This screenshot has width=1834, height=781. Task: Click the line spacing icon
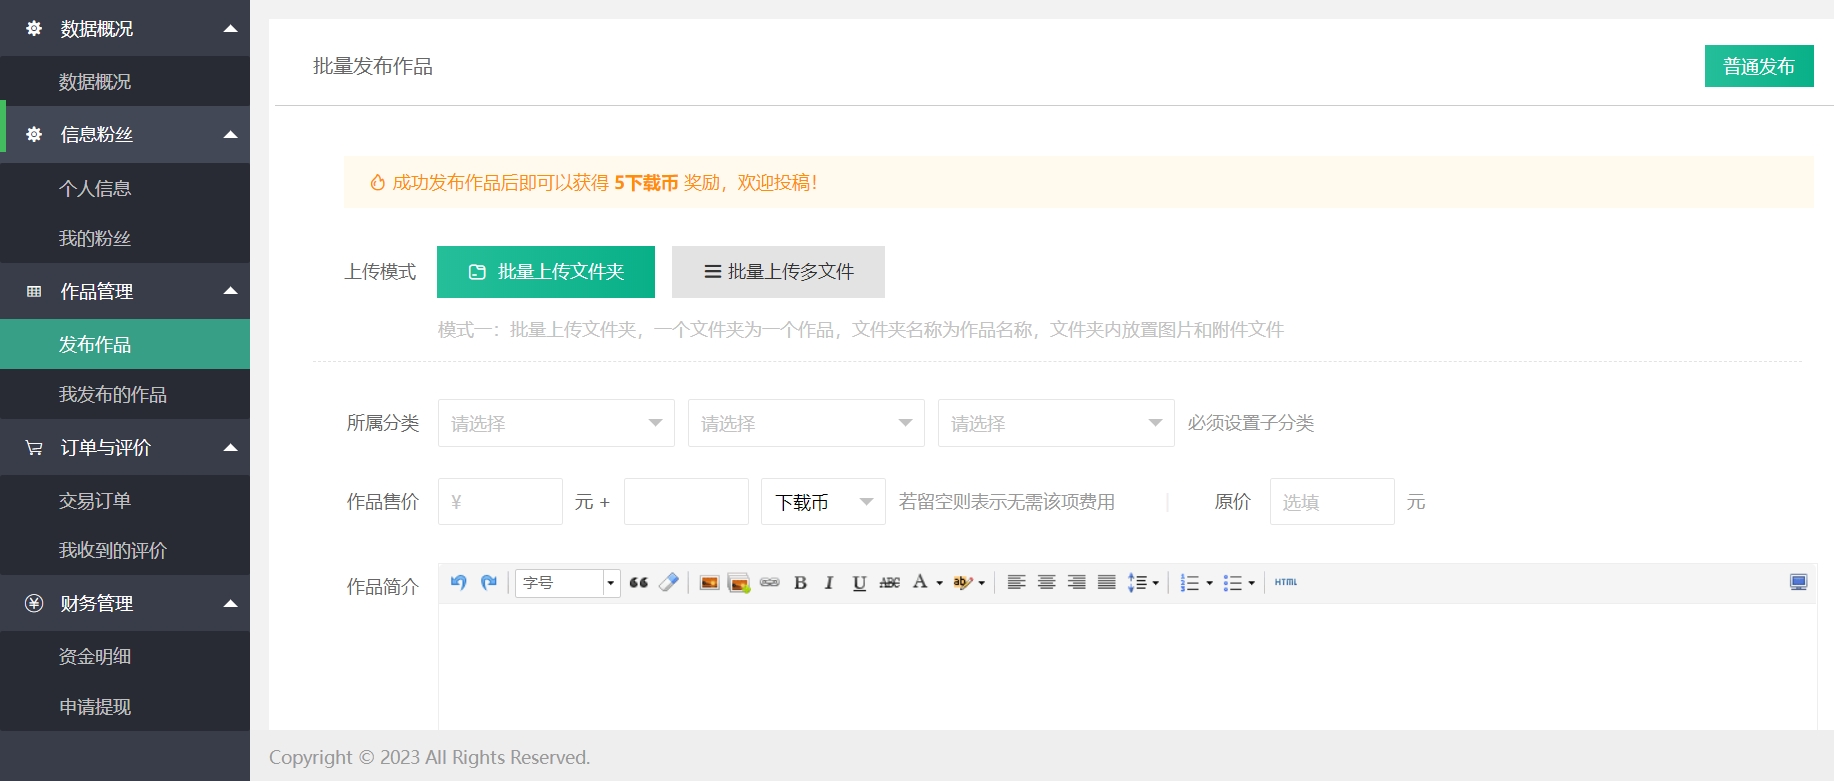(1137, 582)
